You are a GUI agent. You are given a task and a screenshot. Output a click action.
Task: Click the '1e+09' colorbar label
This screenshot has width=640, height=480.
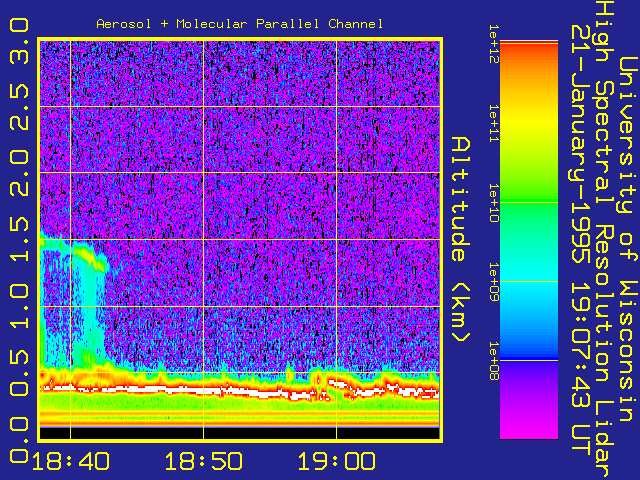click(494, 282)
